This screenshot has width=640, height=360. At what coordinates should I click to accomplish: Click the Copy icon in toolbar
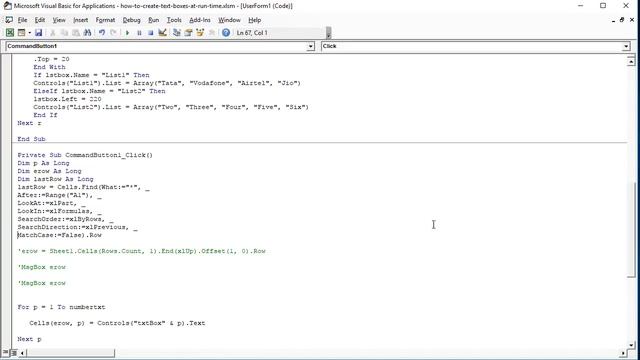coord(64,33)
